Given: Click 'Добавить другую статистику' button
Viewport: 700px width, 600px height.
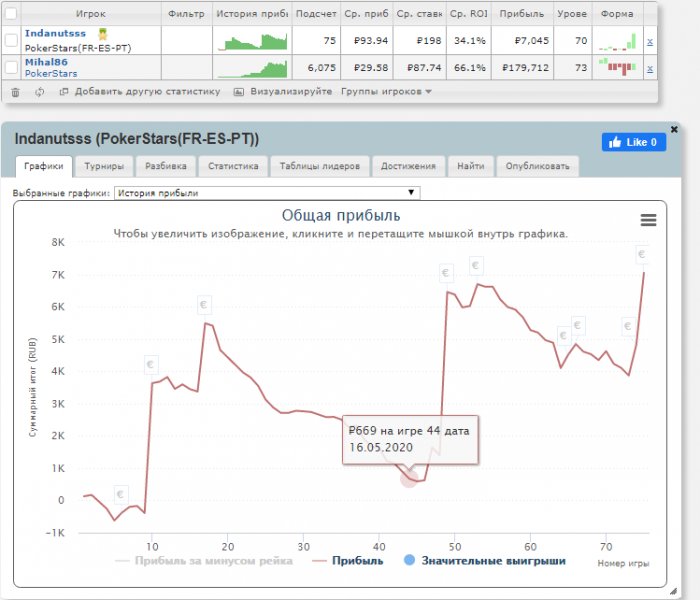Looking at the screenshot, I should 140,92.
